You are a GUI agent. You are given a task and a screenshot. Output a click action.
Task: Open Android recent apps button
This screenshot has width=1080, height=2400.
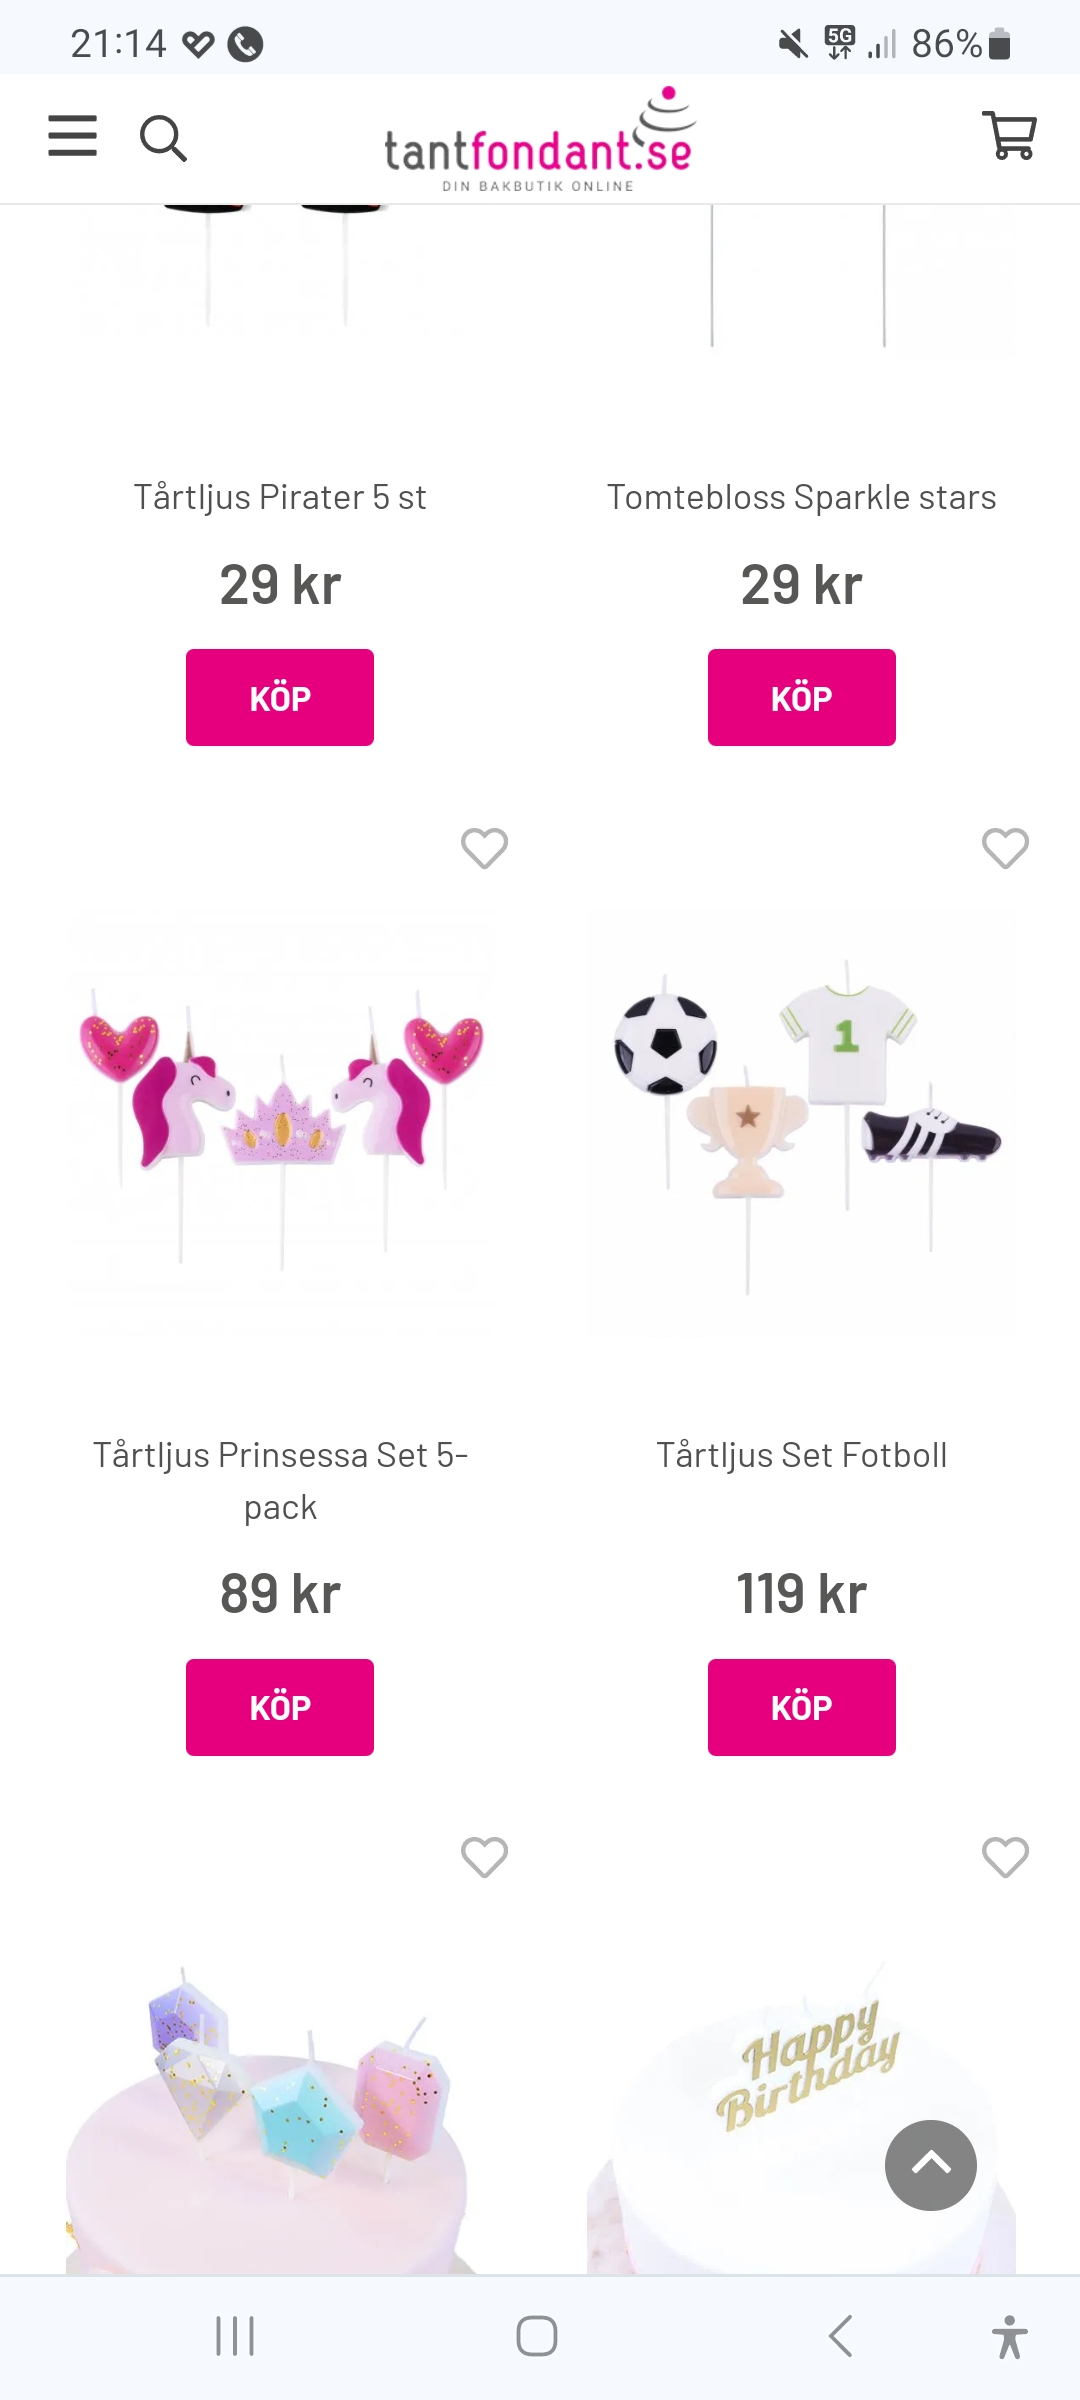point(235,2337)
